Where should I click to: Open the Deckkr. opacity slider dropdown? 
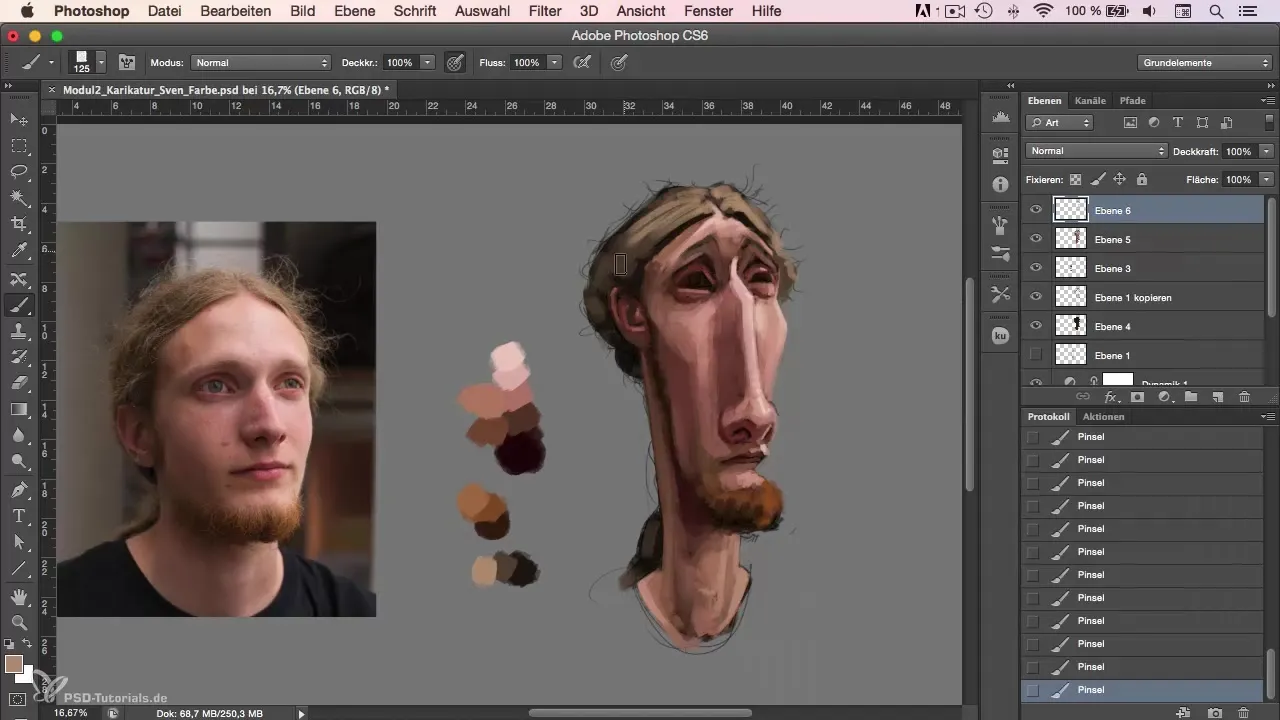428,62
